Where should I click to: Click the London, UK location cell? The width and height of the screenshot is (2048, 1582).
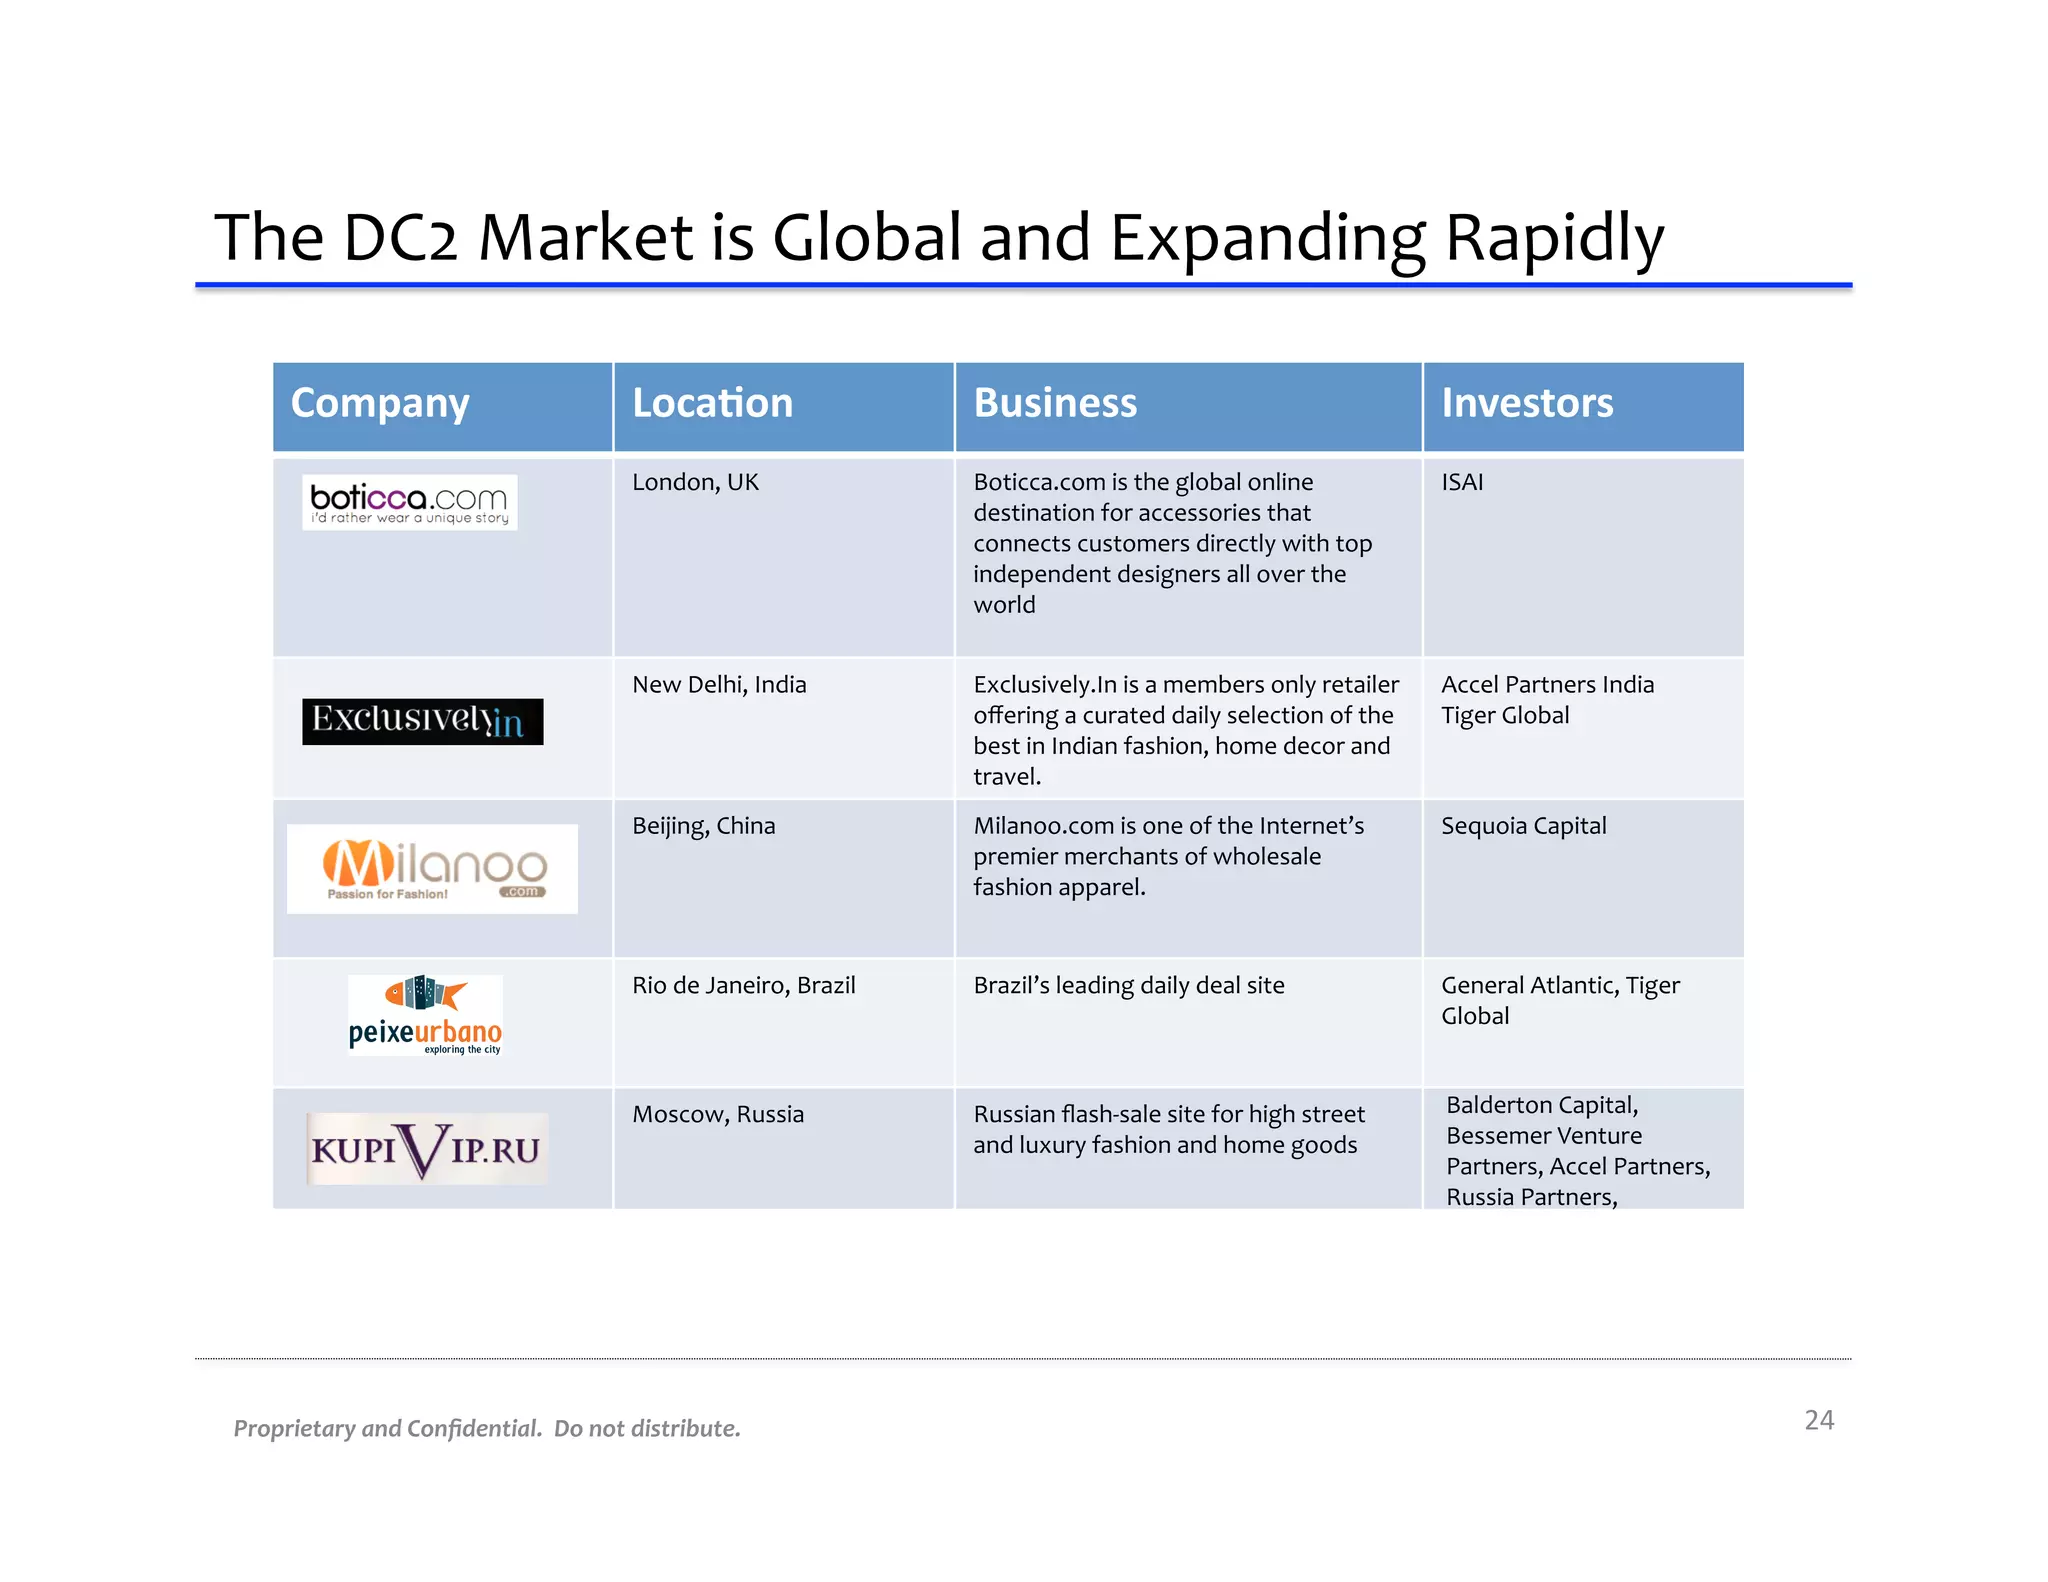(x=695, y=483)
